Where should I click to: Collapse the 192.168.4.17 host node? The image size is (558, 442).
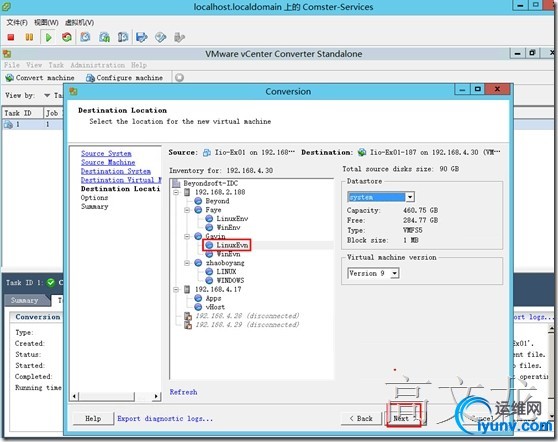176,289
